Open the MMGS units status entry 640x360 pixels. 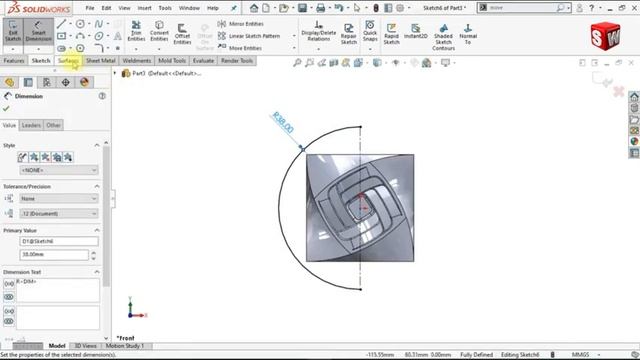pyautogui.click(x=580, y=355)
